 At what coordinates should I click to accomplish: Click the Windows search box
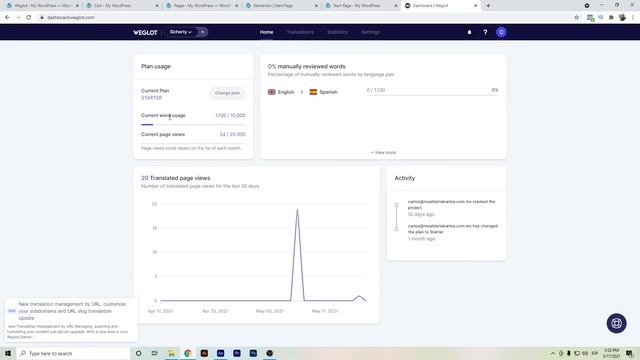(73, 353)
